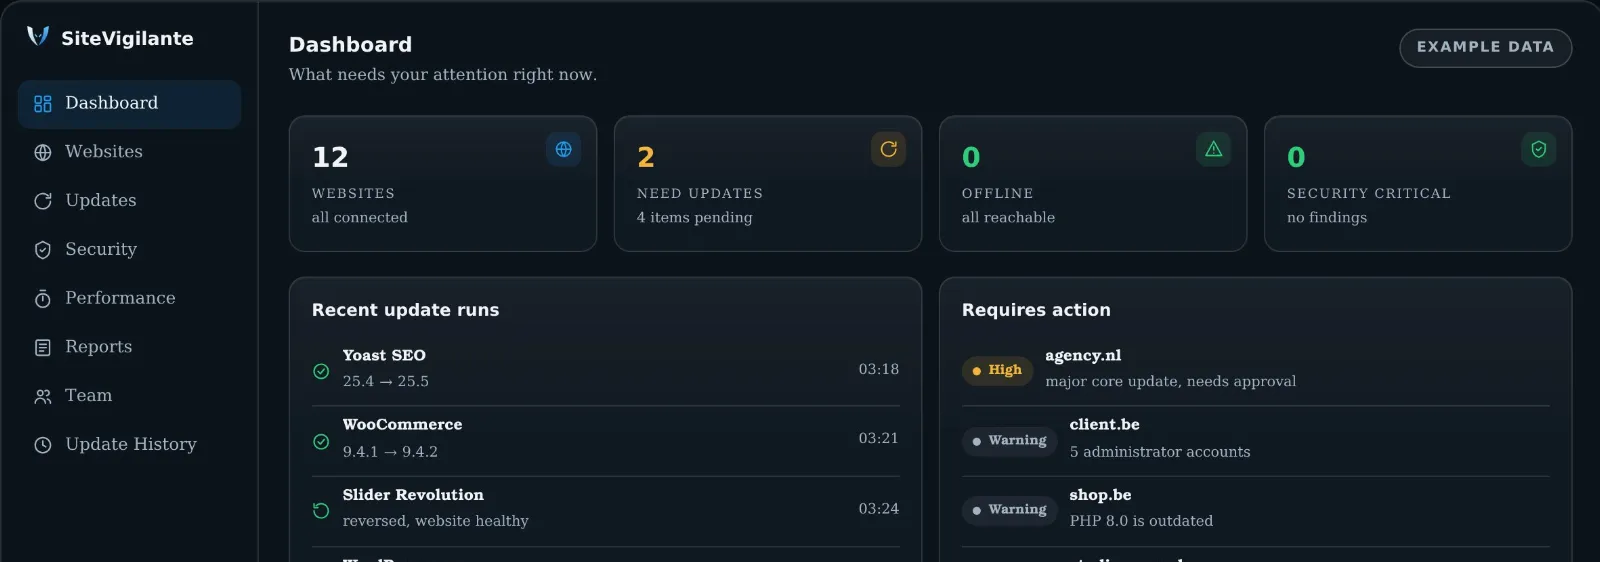Click the EXAMPLE DATA button
The width and height of the screenshot is (1600, 562).
(x=1485, y=47)
